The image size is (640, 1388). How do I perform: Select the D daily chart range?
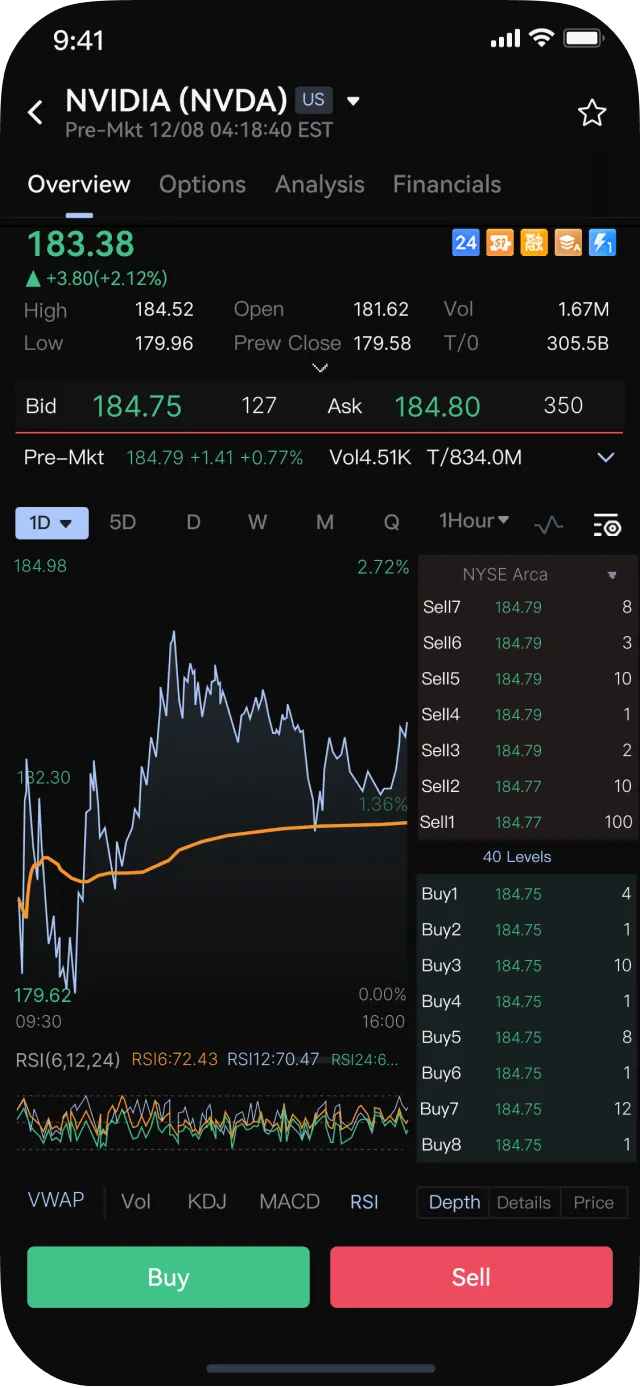tap(193, 523)
